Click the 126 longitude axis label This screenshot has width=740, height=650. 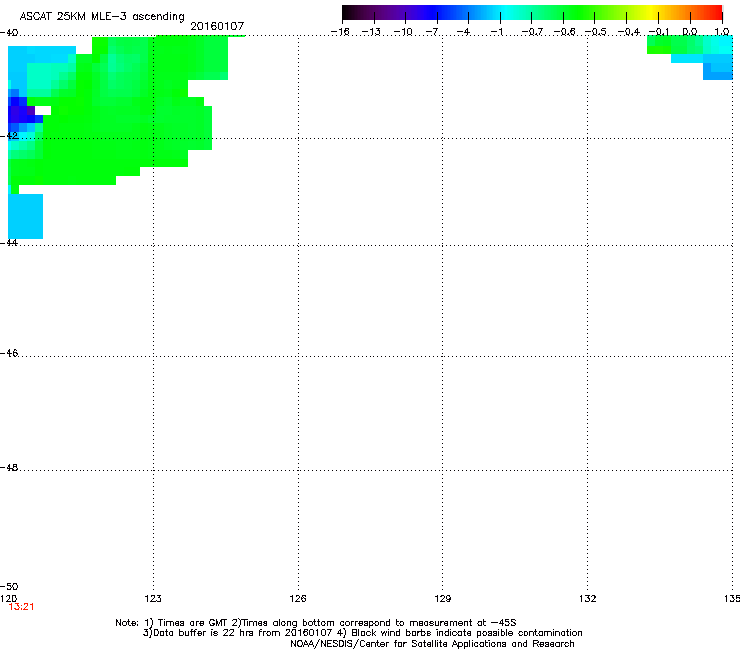pyautogui.click(x=298, y=599)
